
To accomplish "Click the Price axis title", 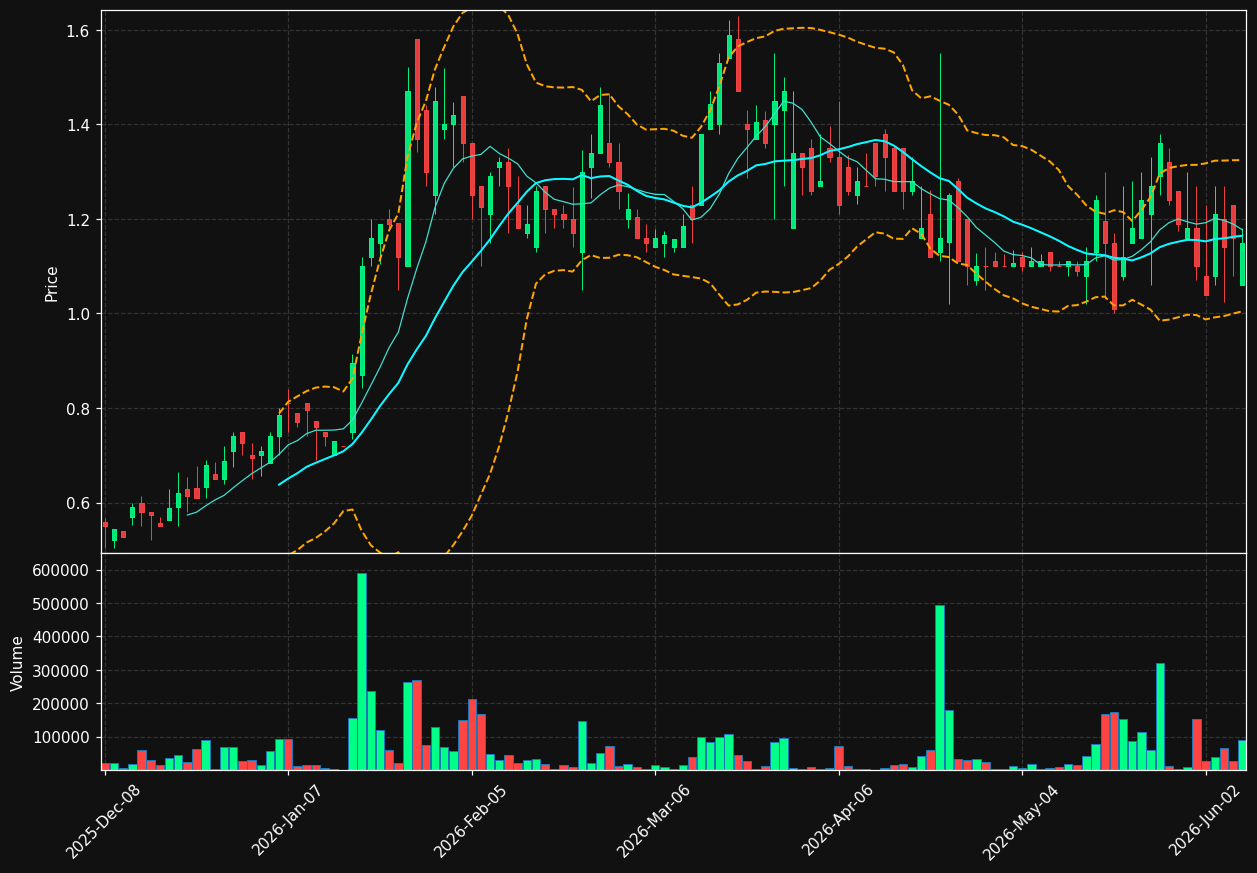I will 52,283.
